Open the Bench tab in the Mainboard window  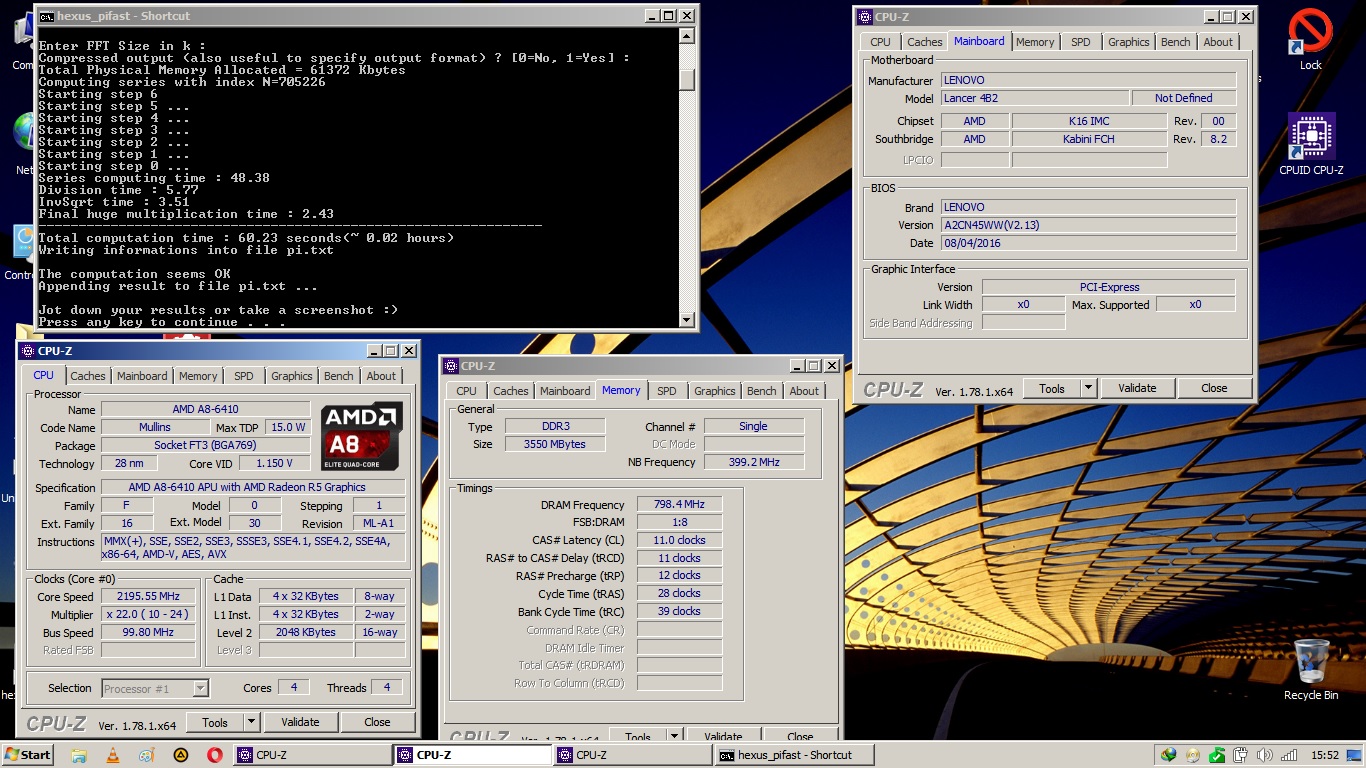pos(1175,42)
